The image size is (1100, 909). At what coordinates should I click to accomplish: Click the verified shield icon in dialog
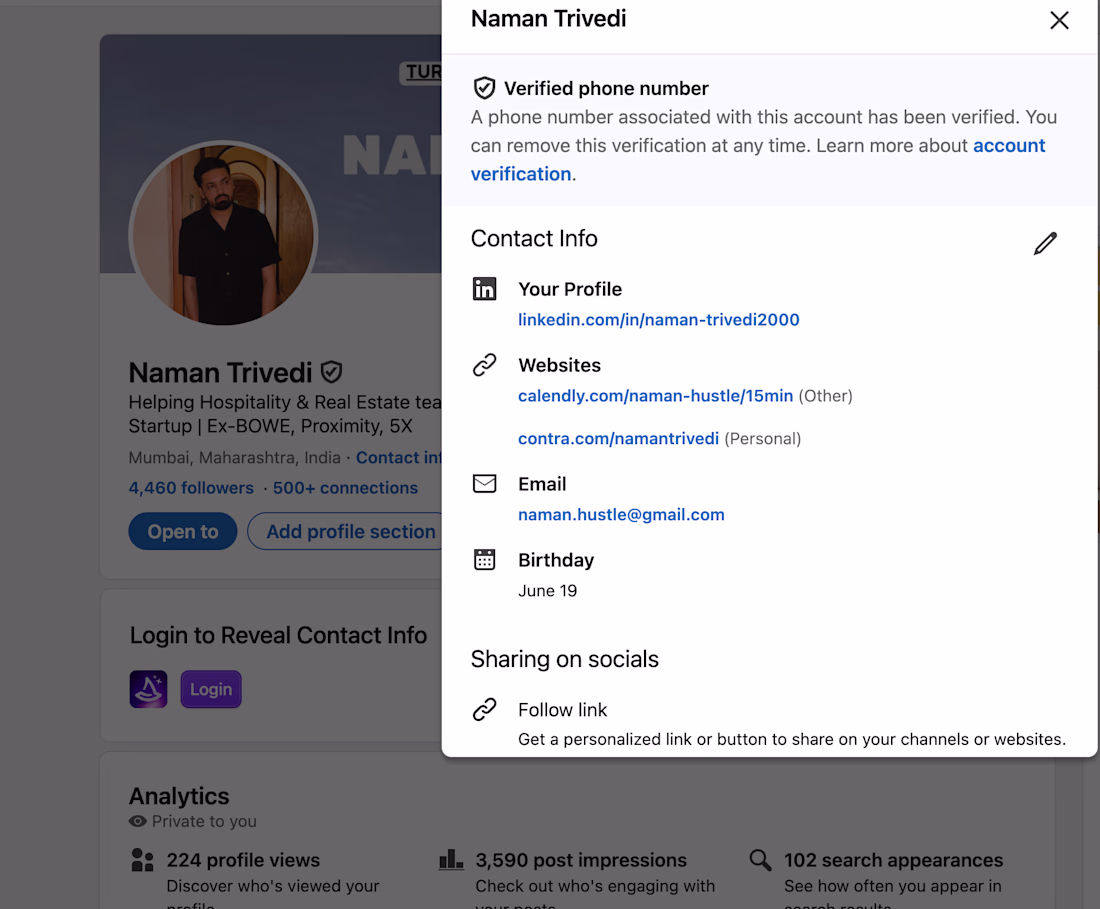(x=484, y=88)
